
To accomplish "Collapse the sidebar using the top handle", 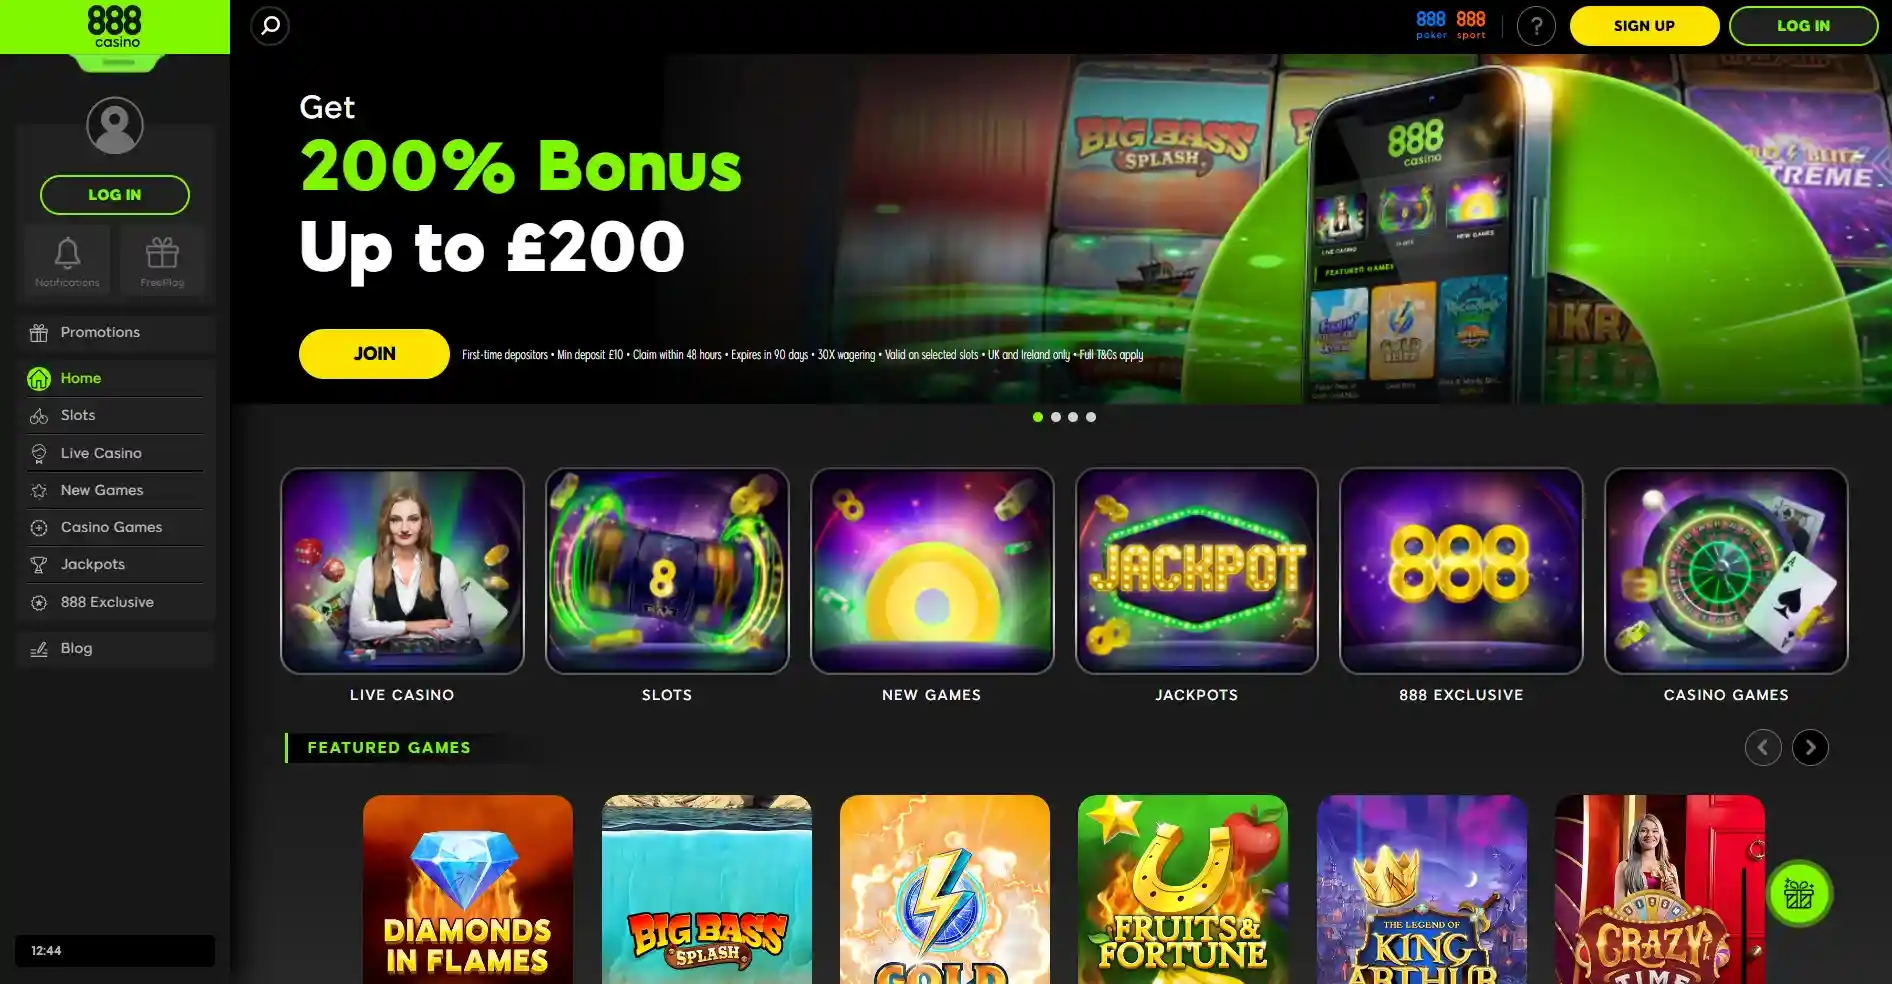I will point(117,63).
